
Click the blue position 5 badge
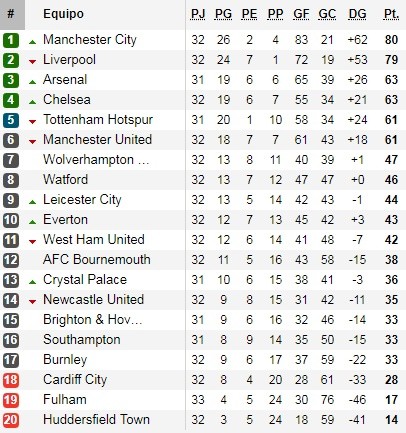pyautogui.click(x=11, y=120)
